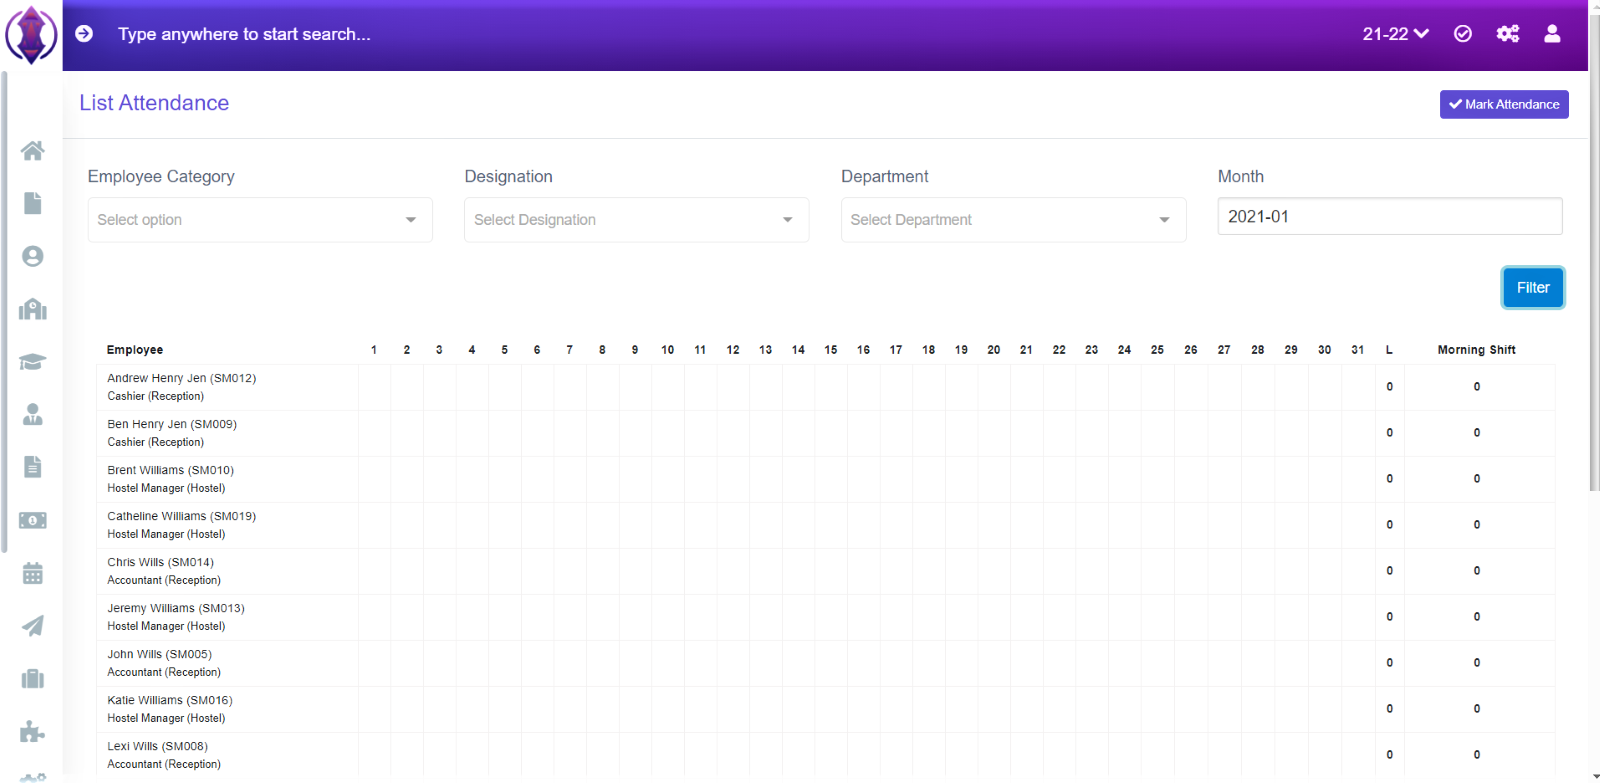Click the search bar text field

pos(244,34)
